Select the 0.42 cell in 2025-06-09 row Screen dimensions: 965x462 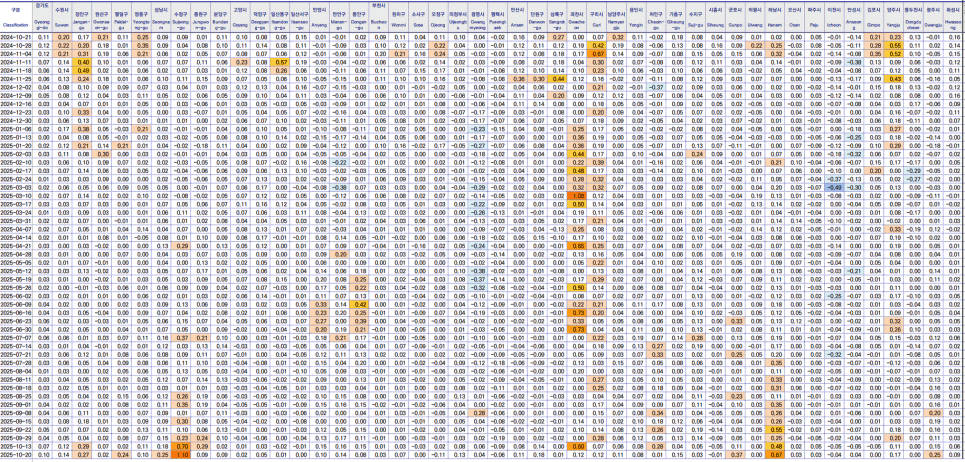(361, 304)
